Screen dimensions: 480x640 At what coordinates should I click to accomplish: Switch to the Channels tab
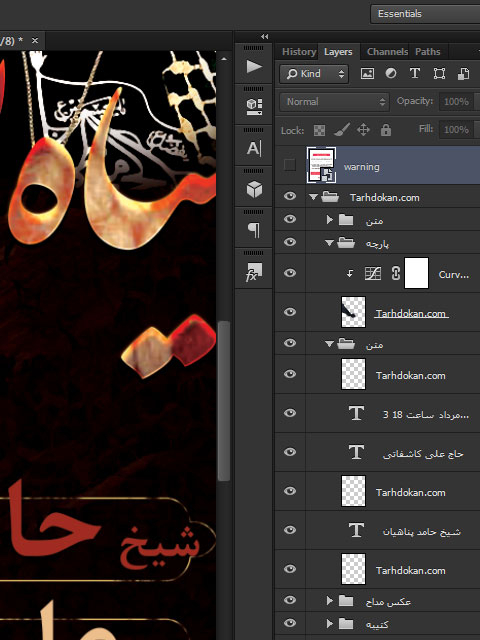coord(387,52)
